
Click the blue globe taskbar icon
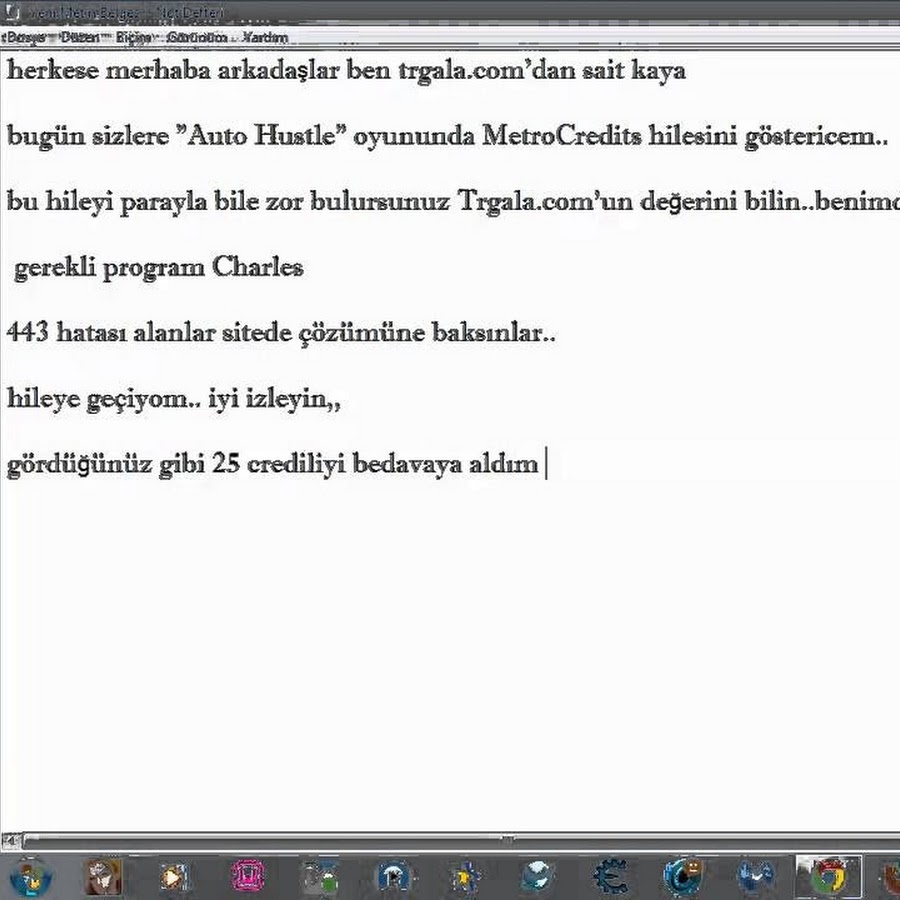(537, 877)
